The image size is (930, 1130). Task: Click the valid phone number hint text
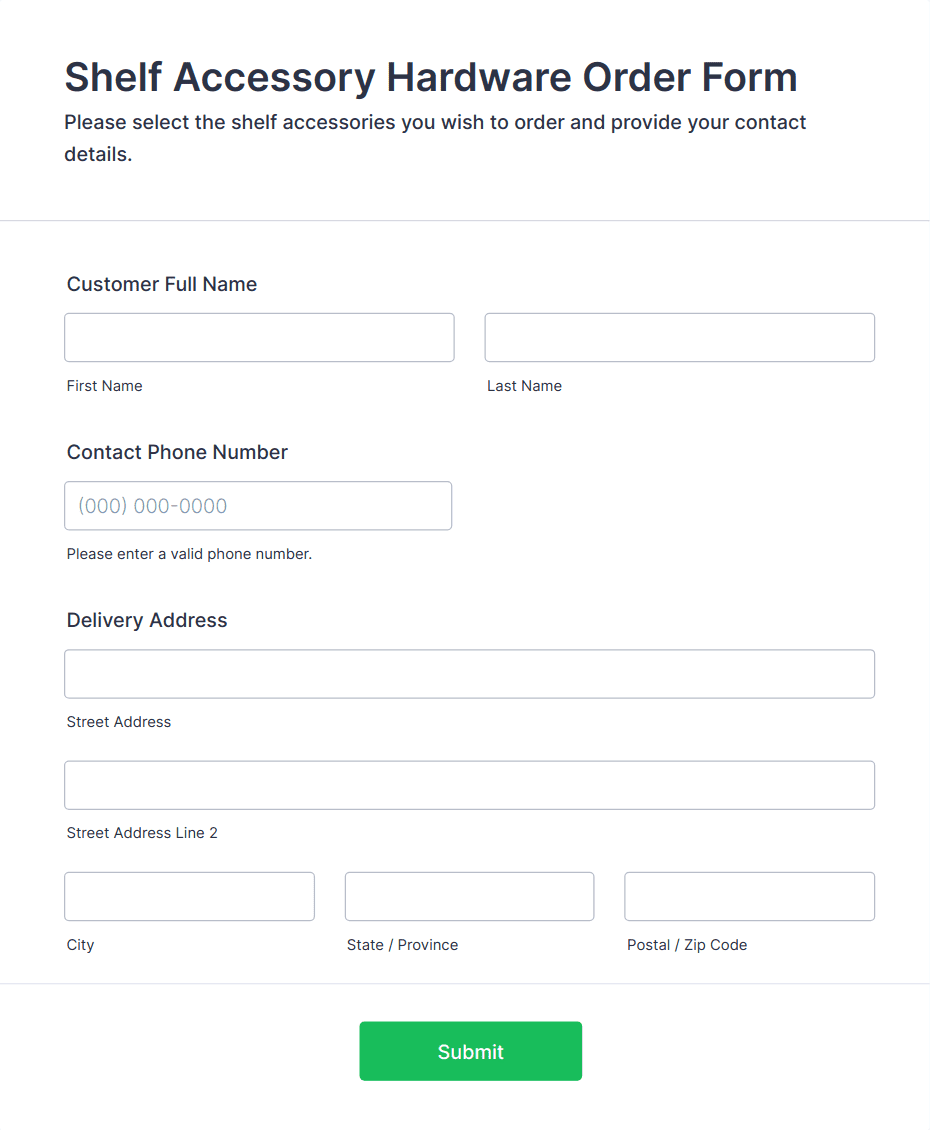(189, 554)
